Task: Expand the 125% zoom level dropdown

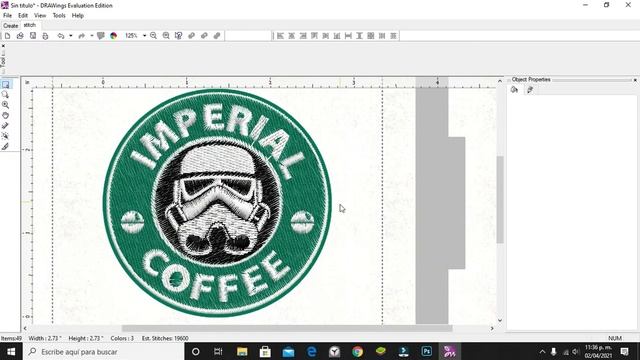Action: (x=144, y=36)
